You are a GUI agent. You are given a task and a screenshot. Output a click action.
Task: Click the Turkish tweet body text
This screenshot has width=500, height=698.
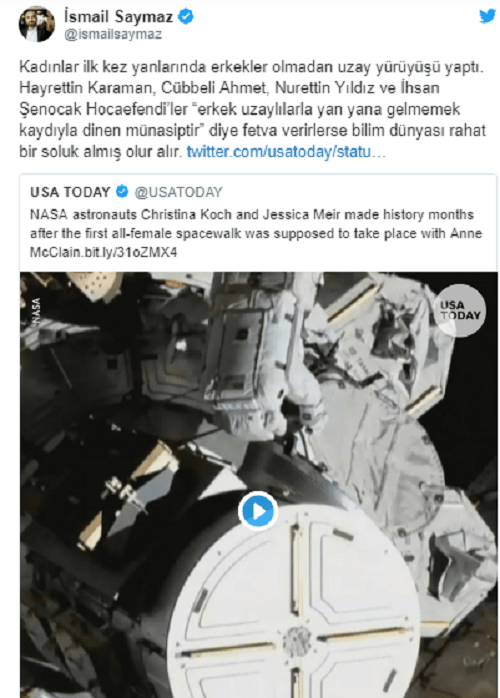click(252, 110)
